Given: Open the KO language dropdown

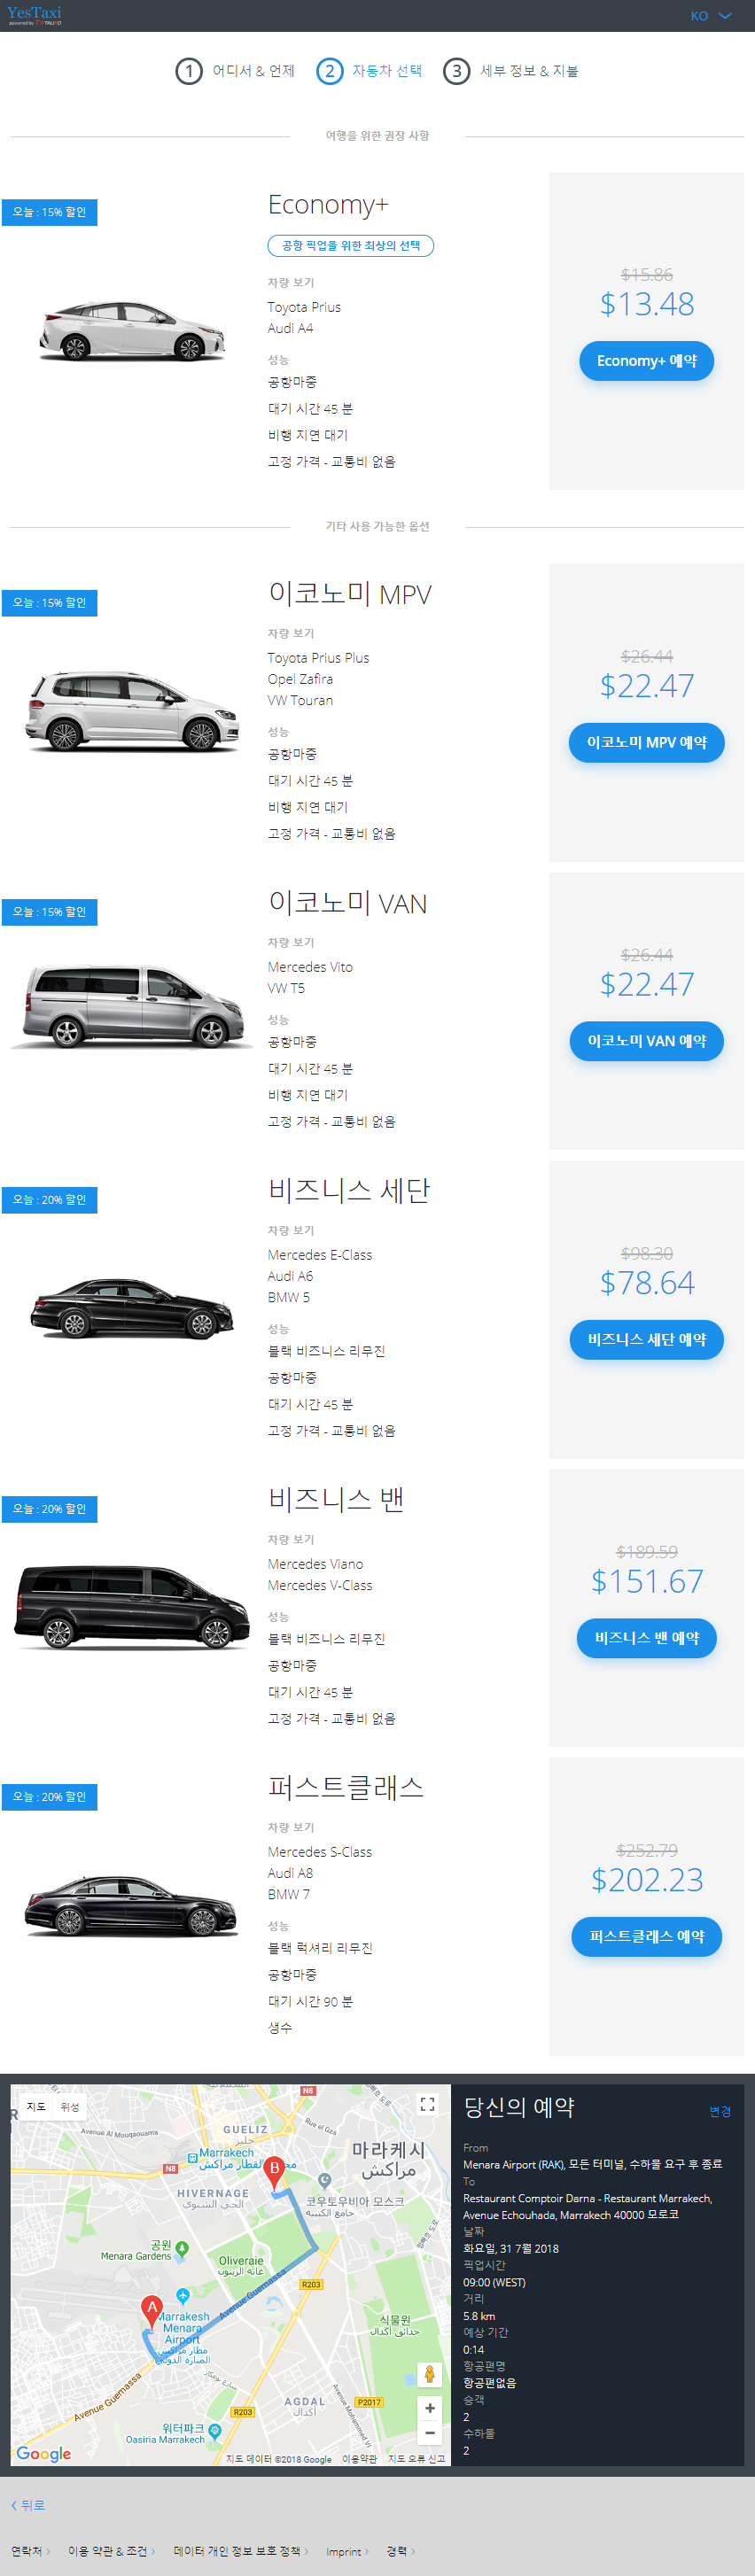Looking at the screenshot, I should coord(710,16).
